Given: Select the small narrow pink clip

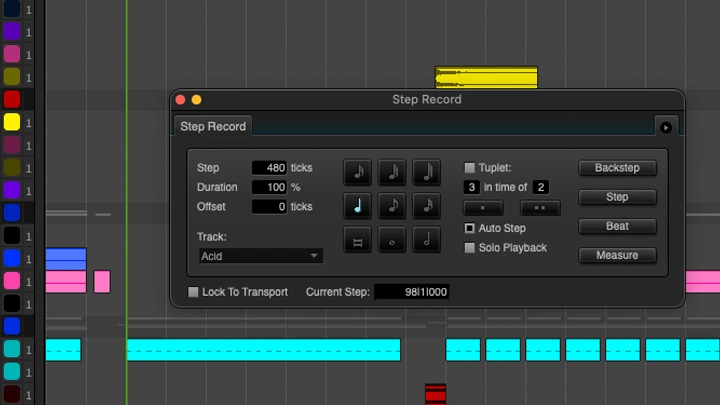Looking at the screenshot, I should coord(102,281).
